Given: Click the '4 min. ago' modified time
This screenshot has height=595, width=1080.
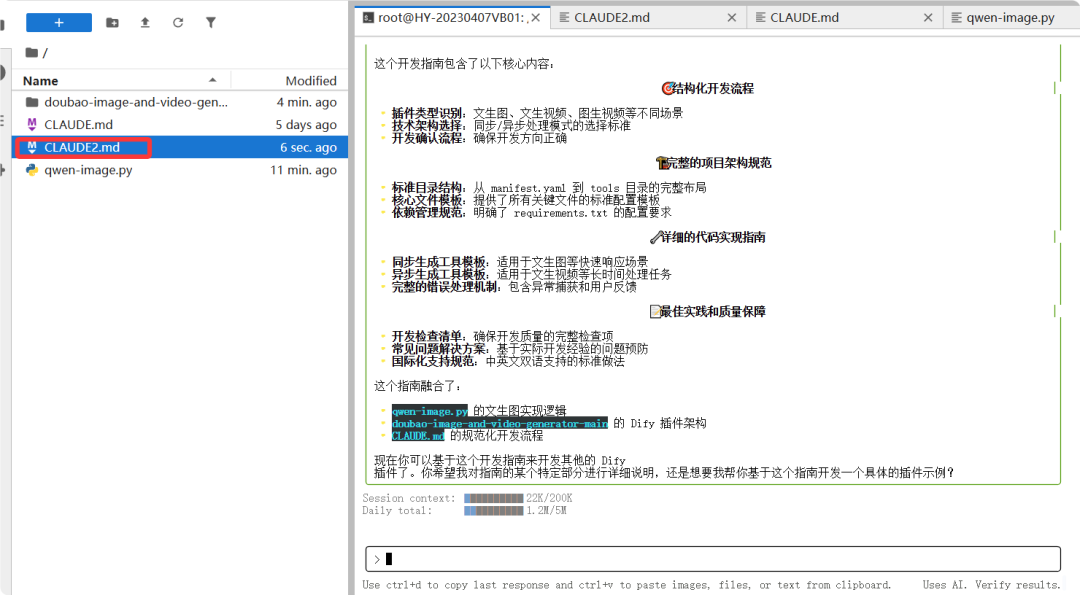Looking at the screenshot, I should tap(307, 102).
